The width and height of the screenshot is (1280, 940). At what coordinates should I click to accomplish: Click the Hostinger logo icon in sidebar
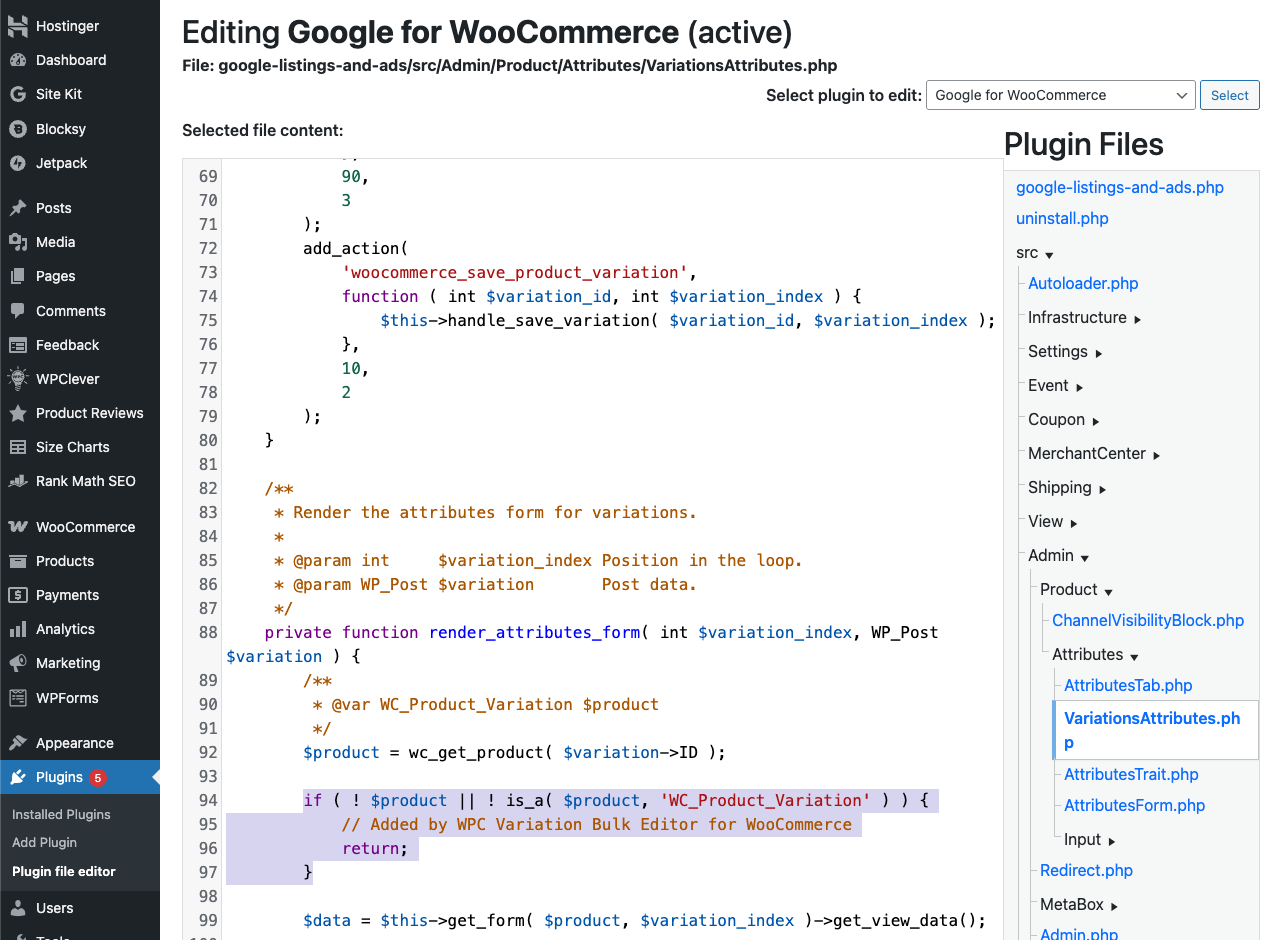point(17,26)
